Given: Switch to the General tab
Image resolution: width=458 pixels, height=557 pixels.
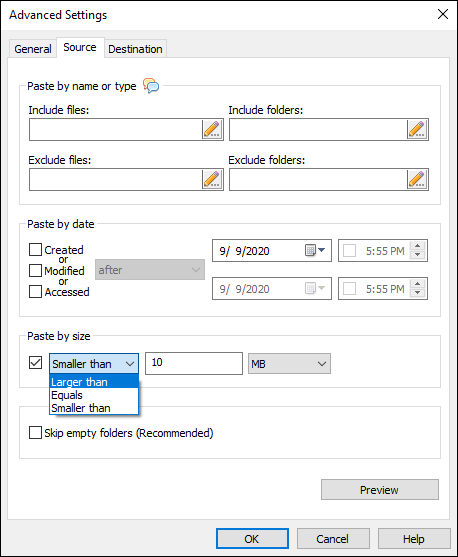Looking at the screenshot, I should coord(33,49).
